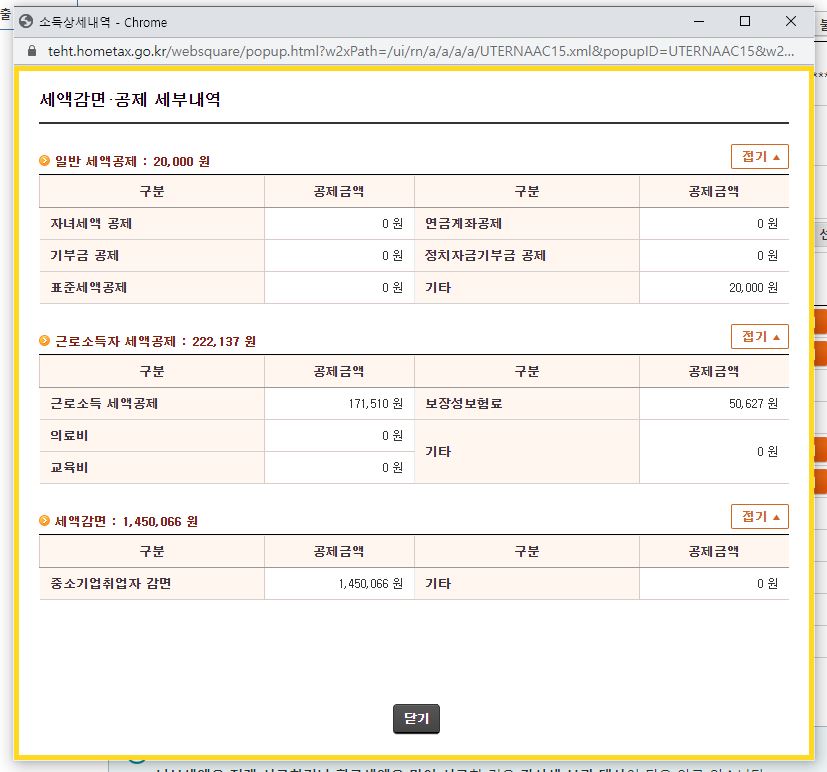This screenshot has height=772, width=827.
Task: Collapse the 일반 세액공제 section with 접기
Action: point(760,157)
